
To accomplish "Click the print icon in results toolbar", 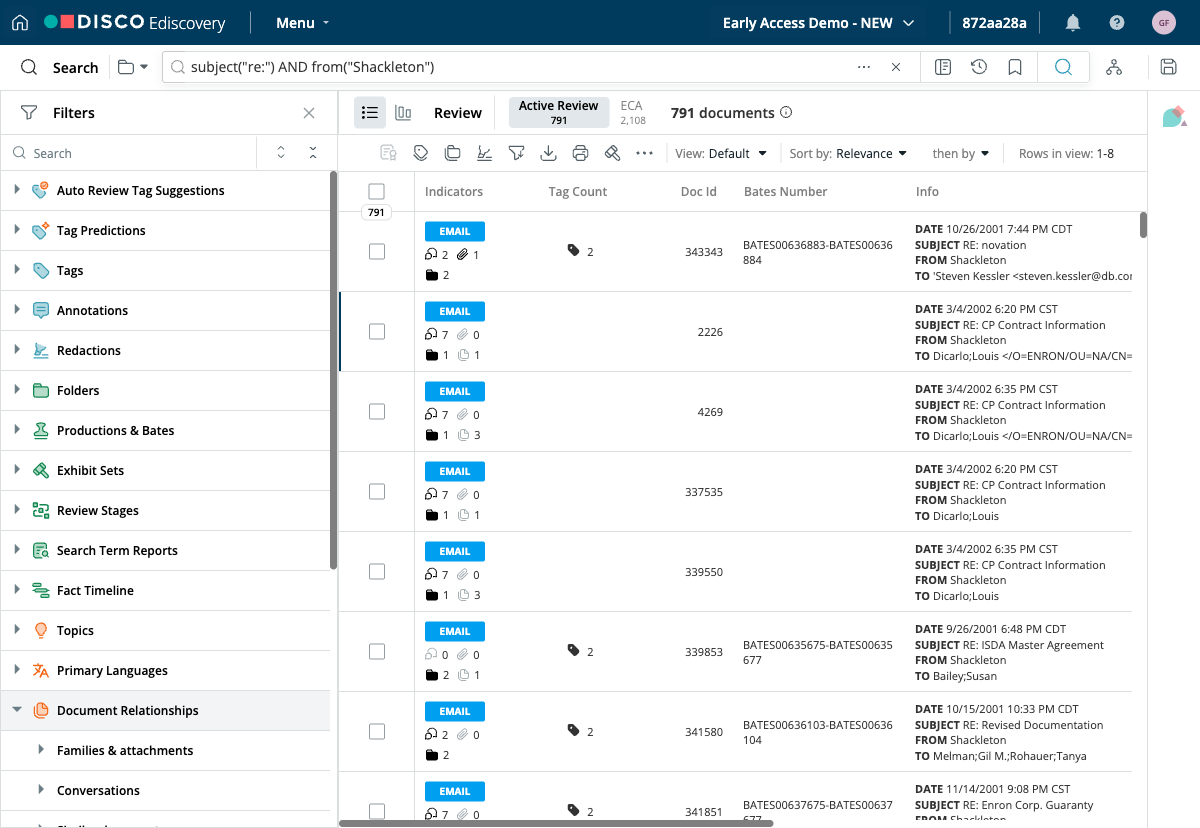I will 580,153.
